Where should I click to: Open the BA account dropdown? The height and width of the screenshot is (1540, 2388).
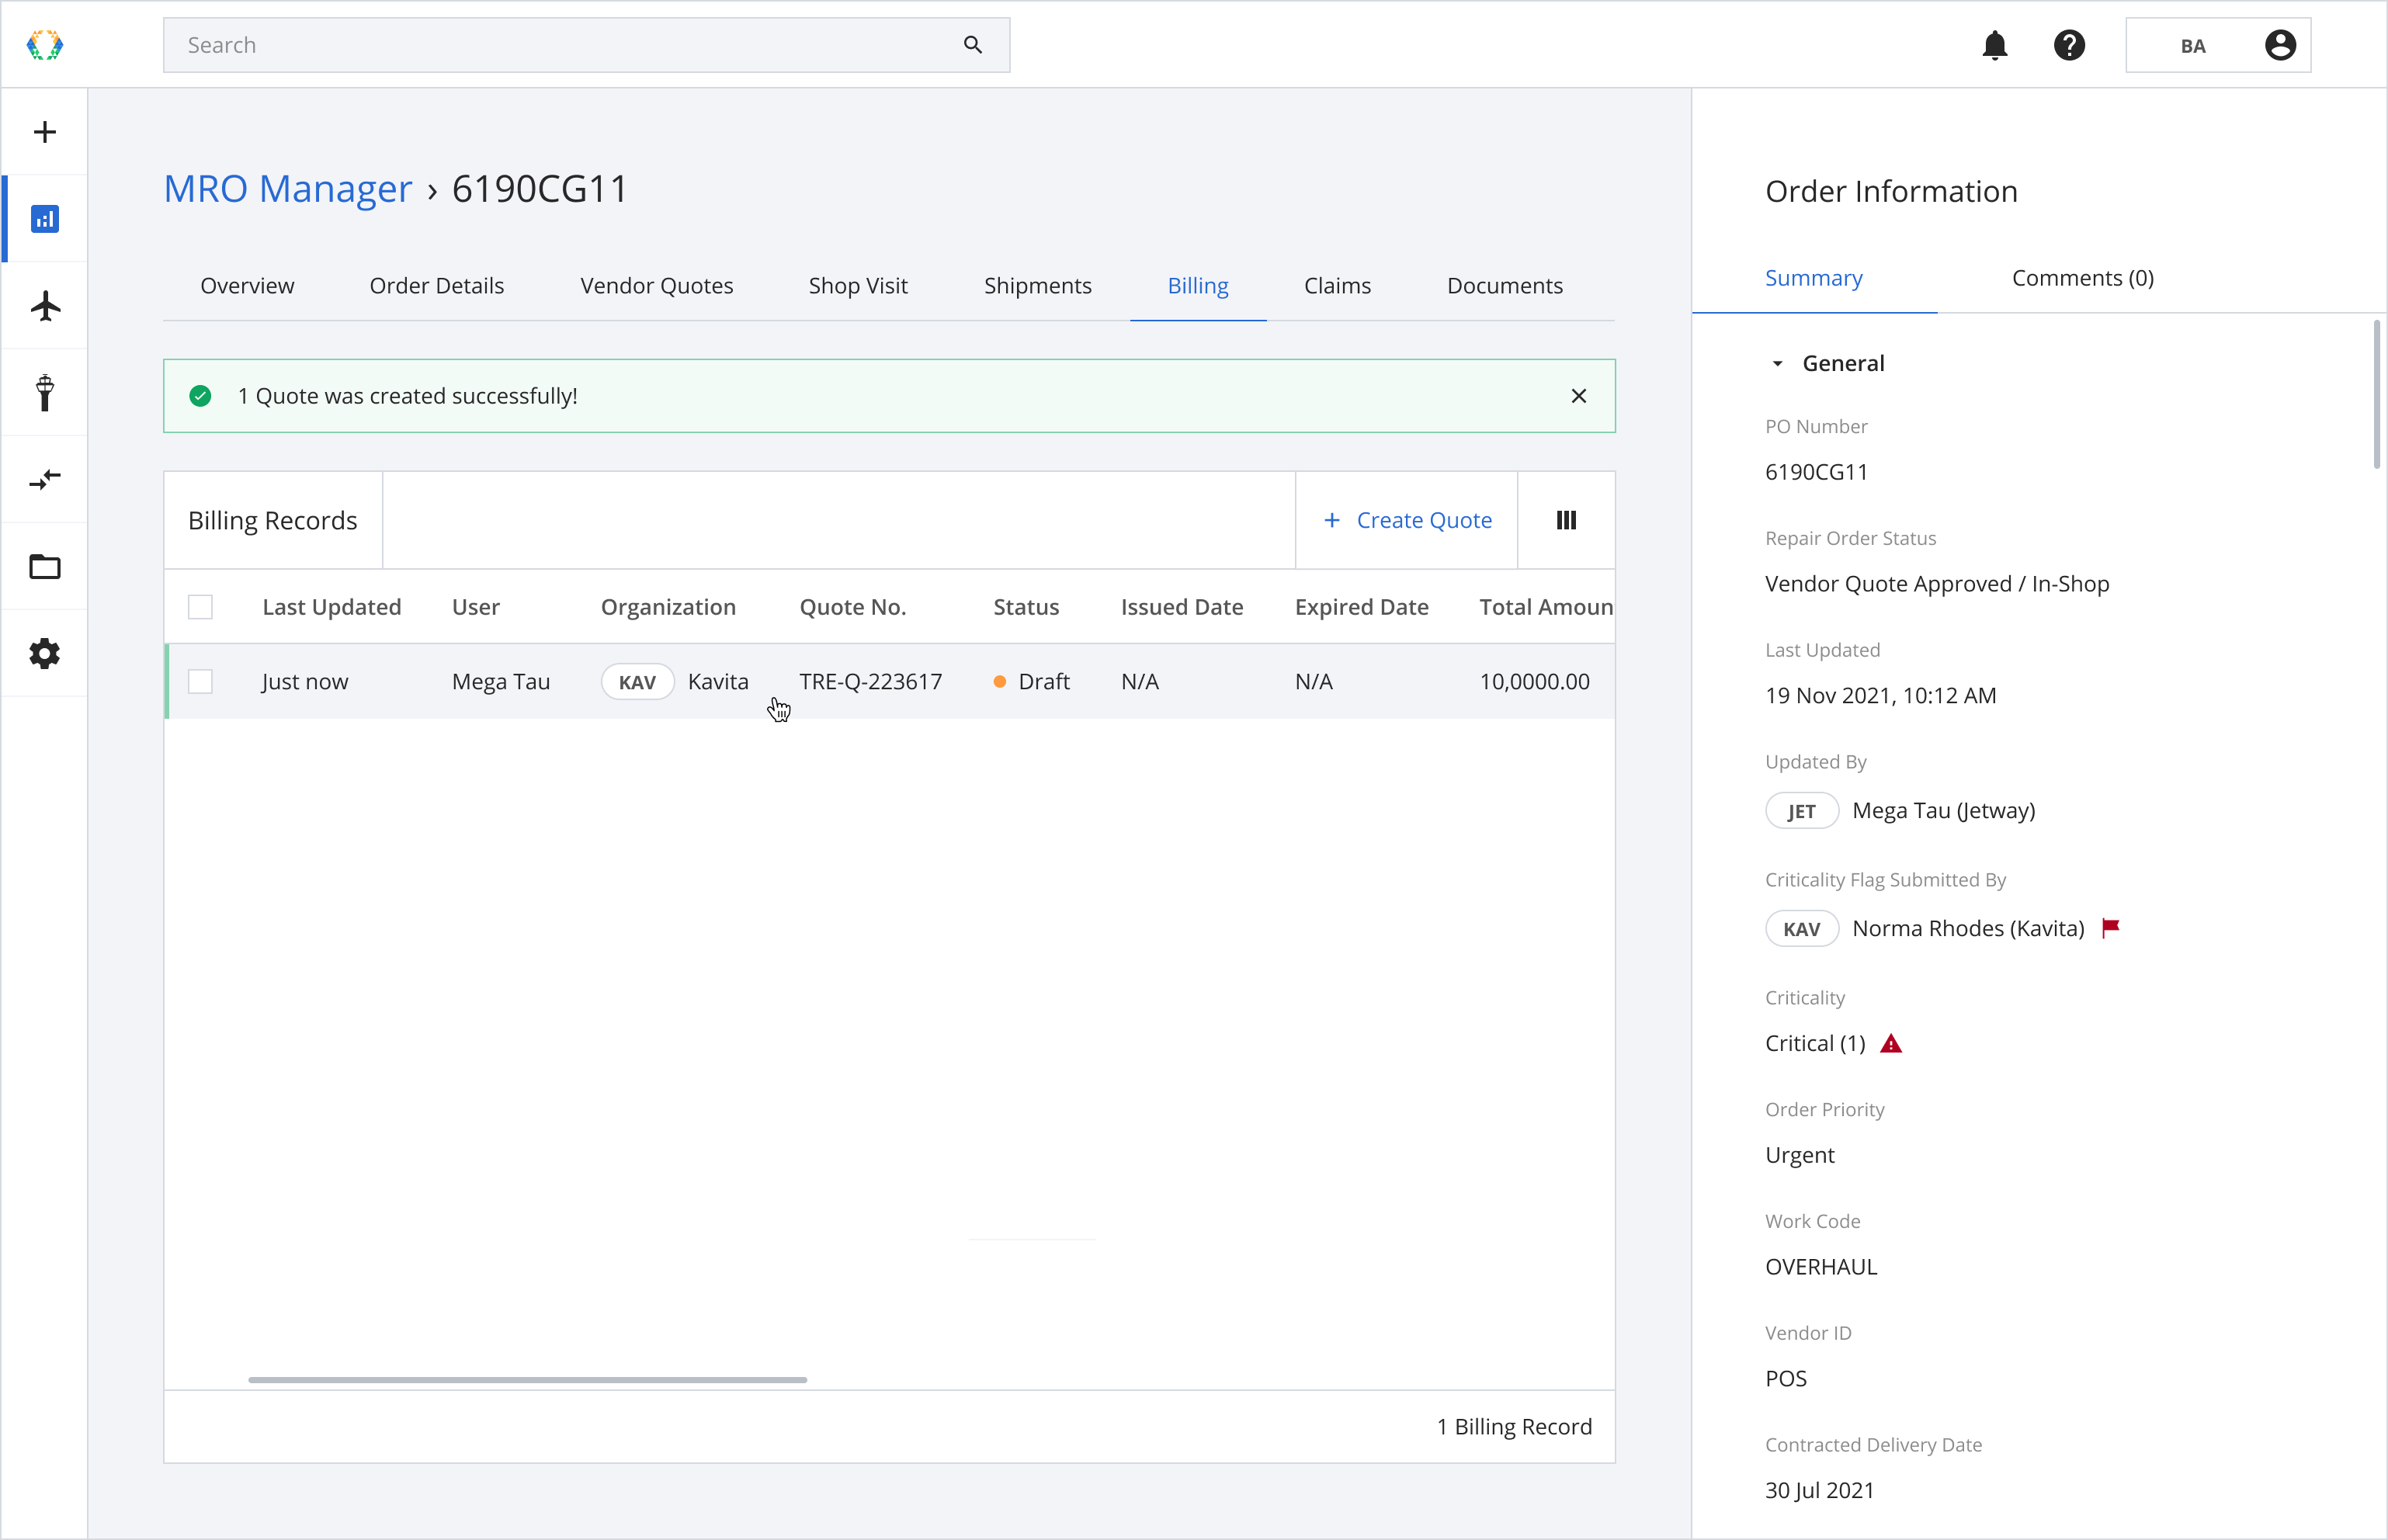point(2218,45)
